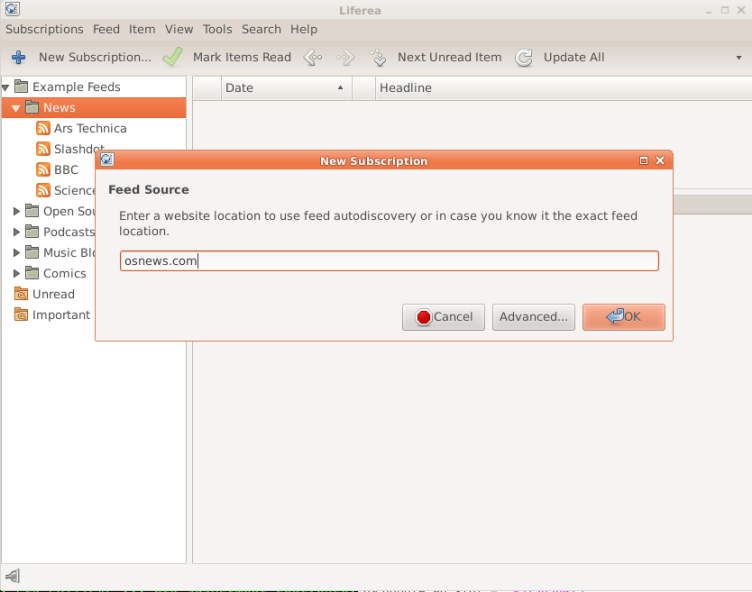Cancel the New Subscription dialog

click(443, 317)
